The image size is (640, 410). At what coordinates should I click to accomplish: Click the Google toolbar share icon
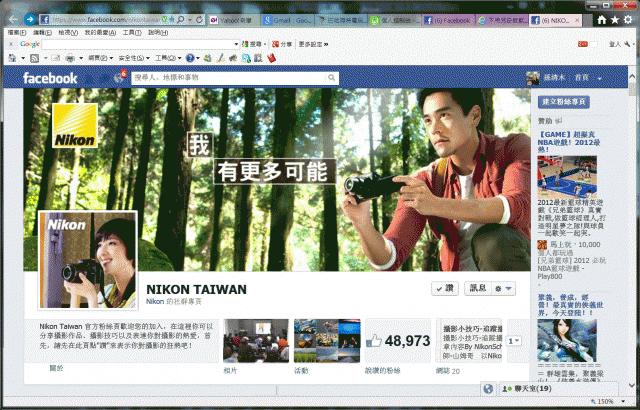click(x=282, y=44)
